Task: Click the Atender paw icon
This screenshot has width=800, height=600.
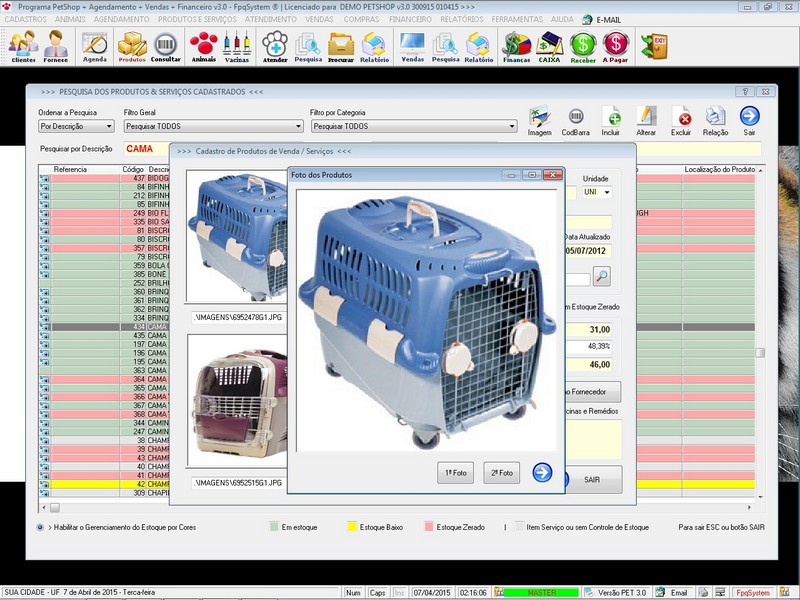Action: point(275,47)
